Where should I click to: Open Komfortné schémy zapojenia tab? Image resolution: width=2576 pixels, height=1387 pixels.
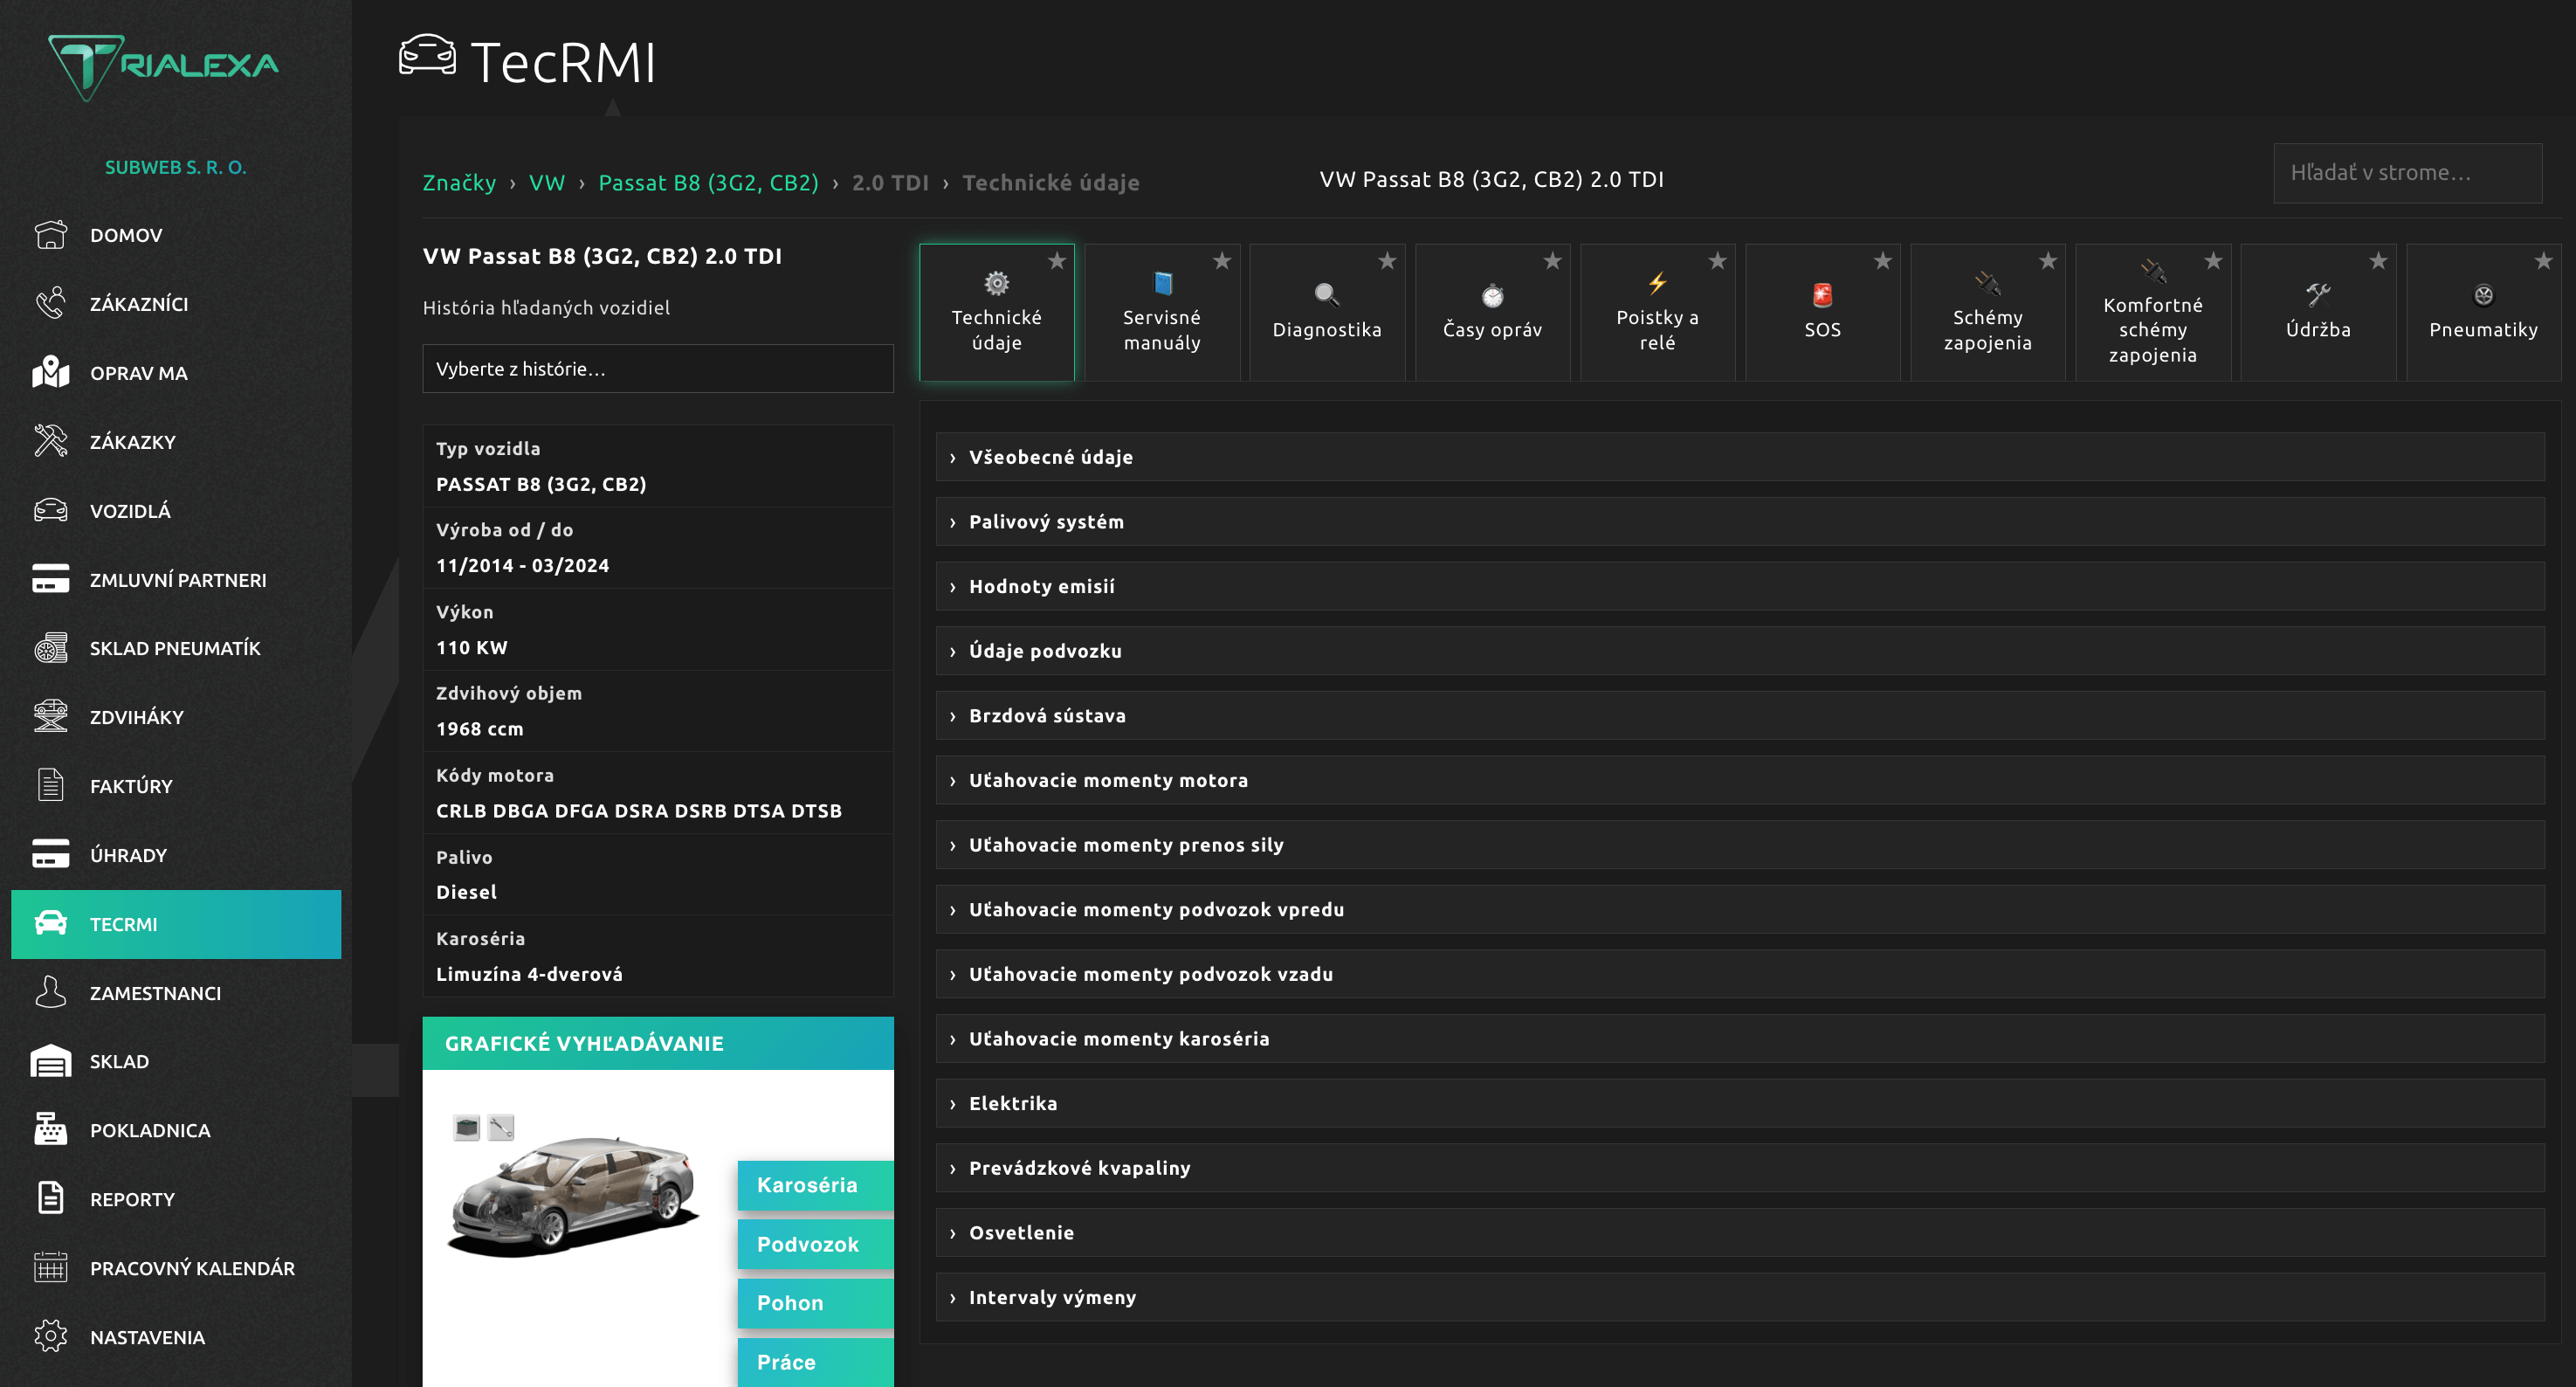(2152, 312)
